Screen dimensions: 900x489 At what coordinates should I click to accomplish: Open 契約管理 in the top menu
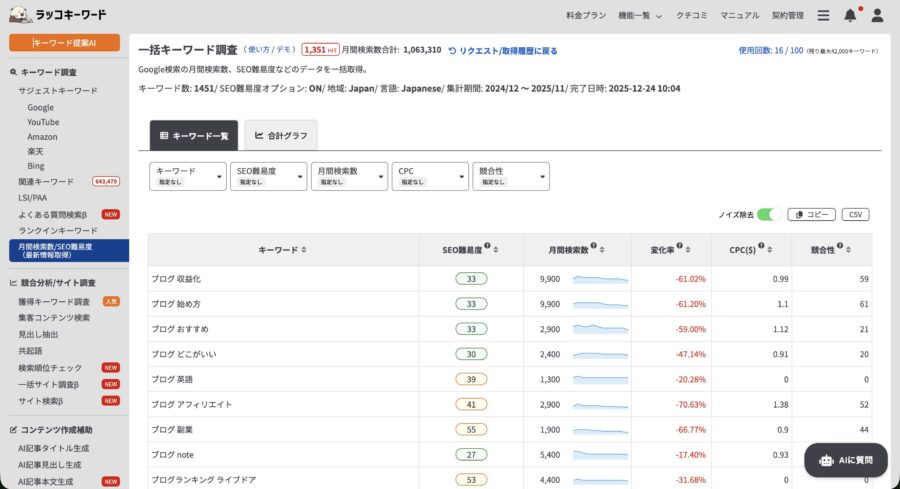pos(788,15)
